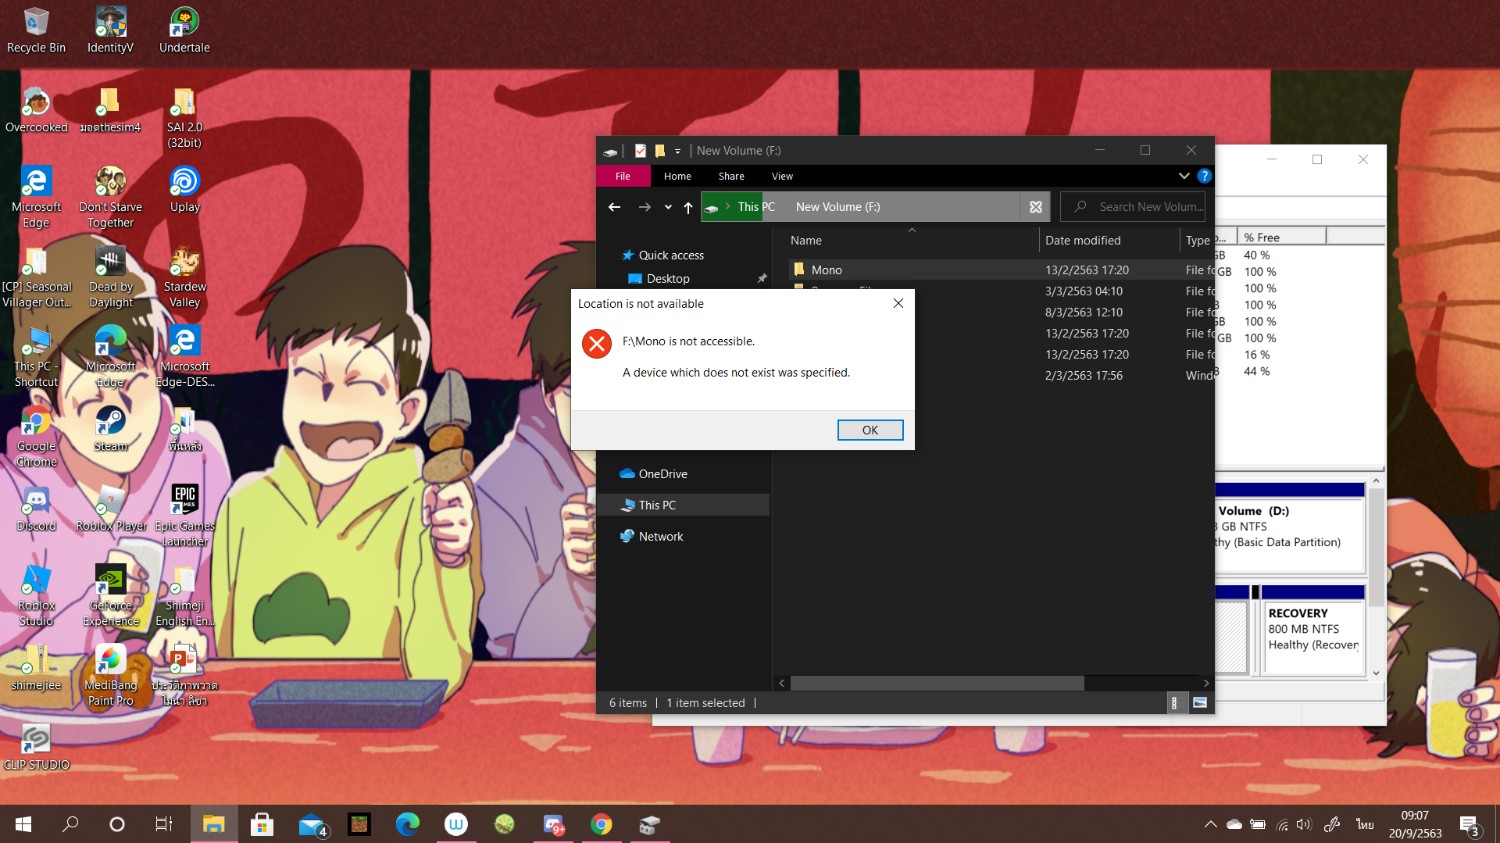
Task: Open the notification center on the taskbar
Action: coord(1470,825)
